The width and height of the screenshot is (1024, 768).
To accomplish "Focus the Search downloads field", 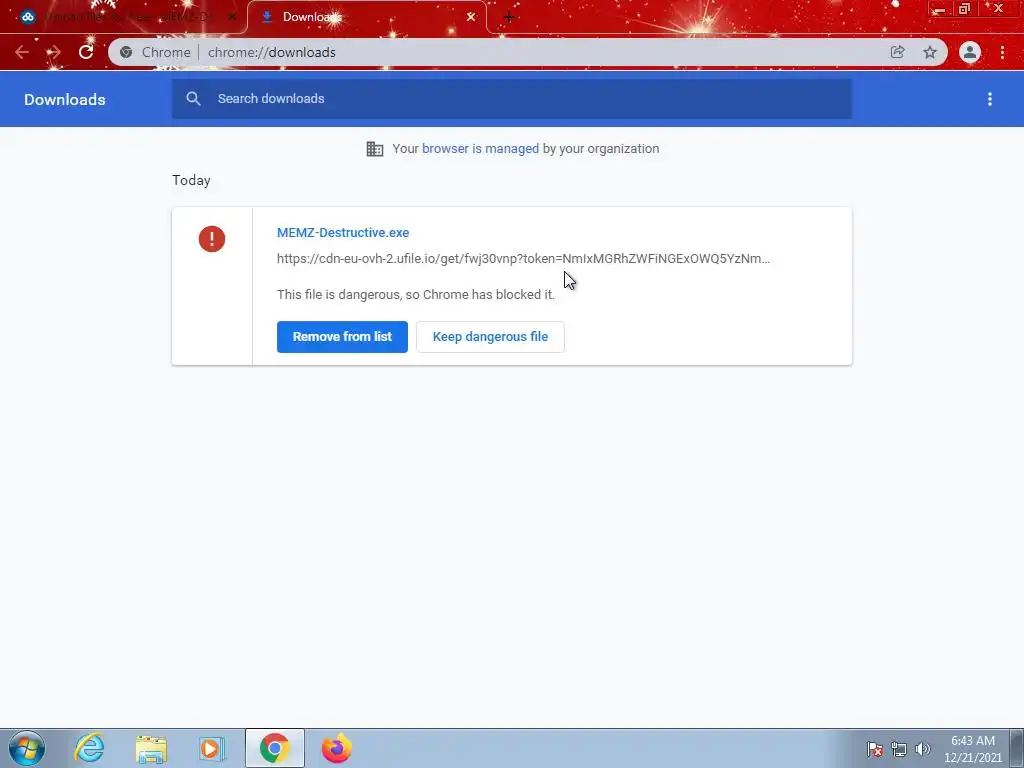I will point(512,99).
